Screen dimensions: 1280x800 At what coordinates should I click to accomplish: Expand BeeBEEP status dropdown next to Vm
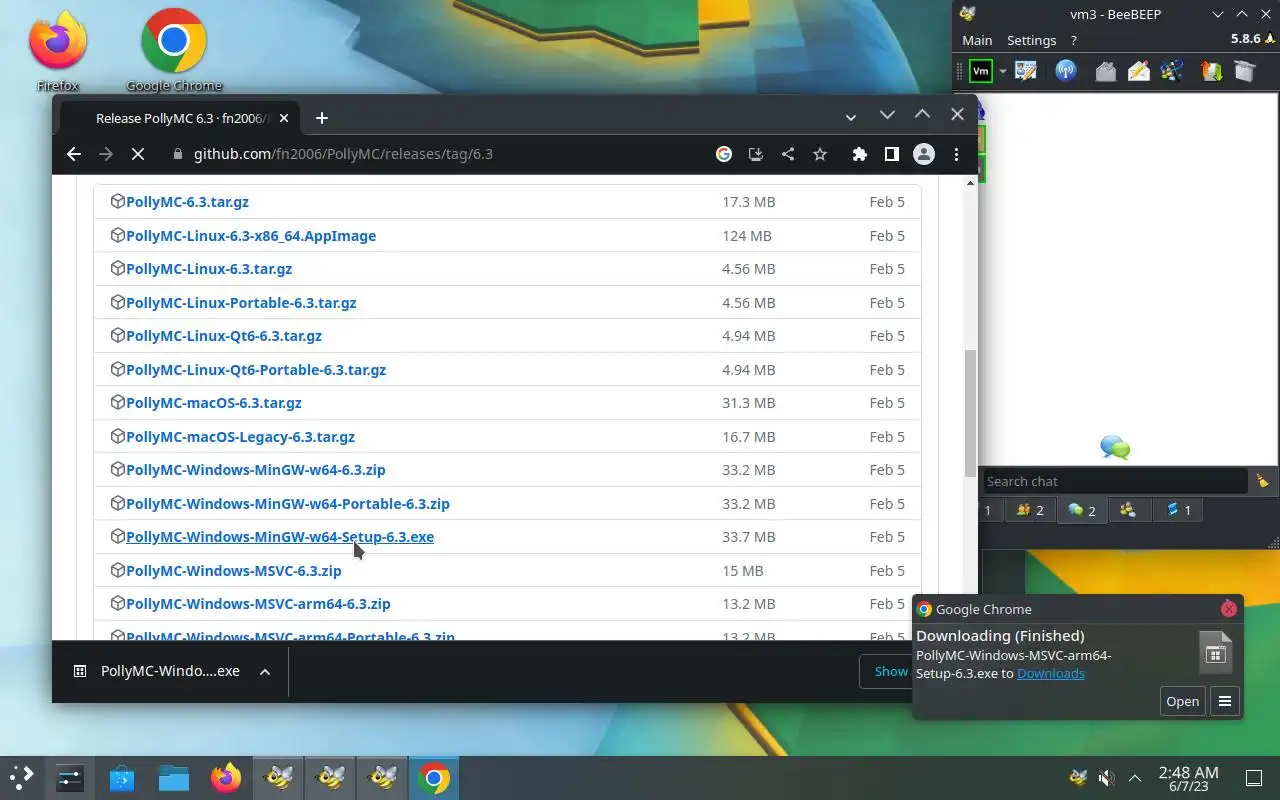tap(1002, 71)
